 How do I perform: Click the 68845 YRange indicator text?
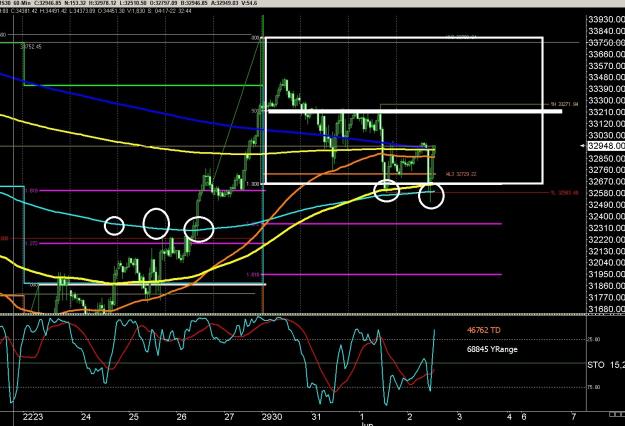point(492,349)
